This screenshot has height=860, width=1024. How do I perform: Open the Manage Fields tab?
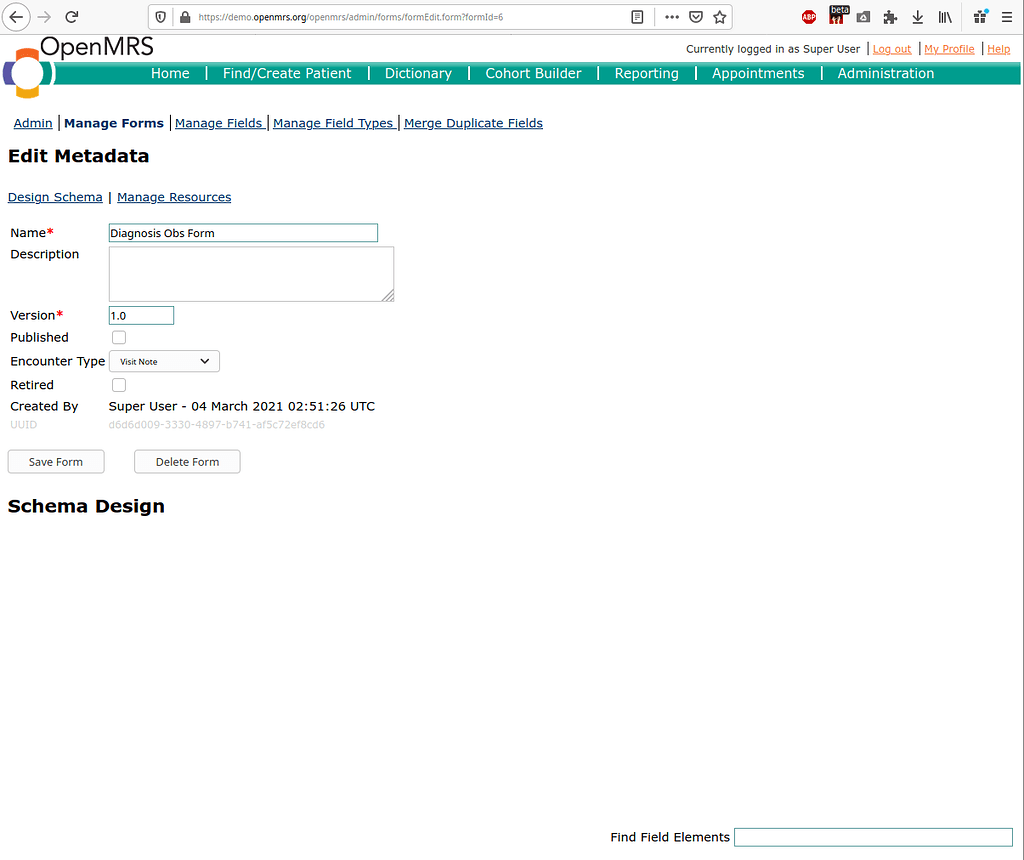(x=219, y=123)
